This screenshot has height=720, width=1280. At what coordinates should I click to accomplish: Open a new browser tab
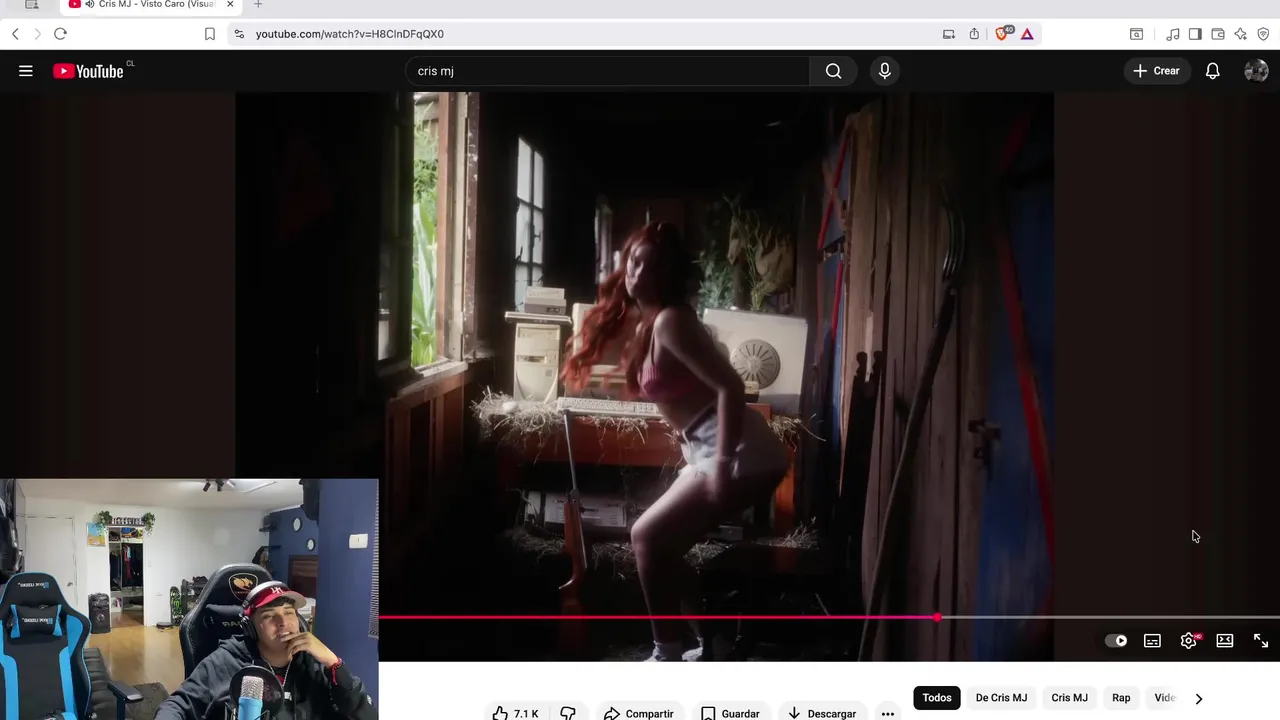tap(258, 5)
